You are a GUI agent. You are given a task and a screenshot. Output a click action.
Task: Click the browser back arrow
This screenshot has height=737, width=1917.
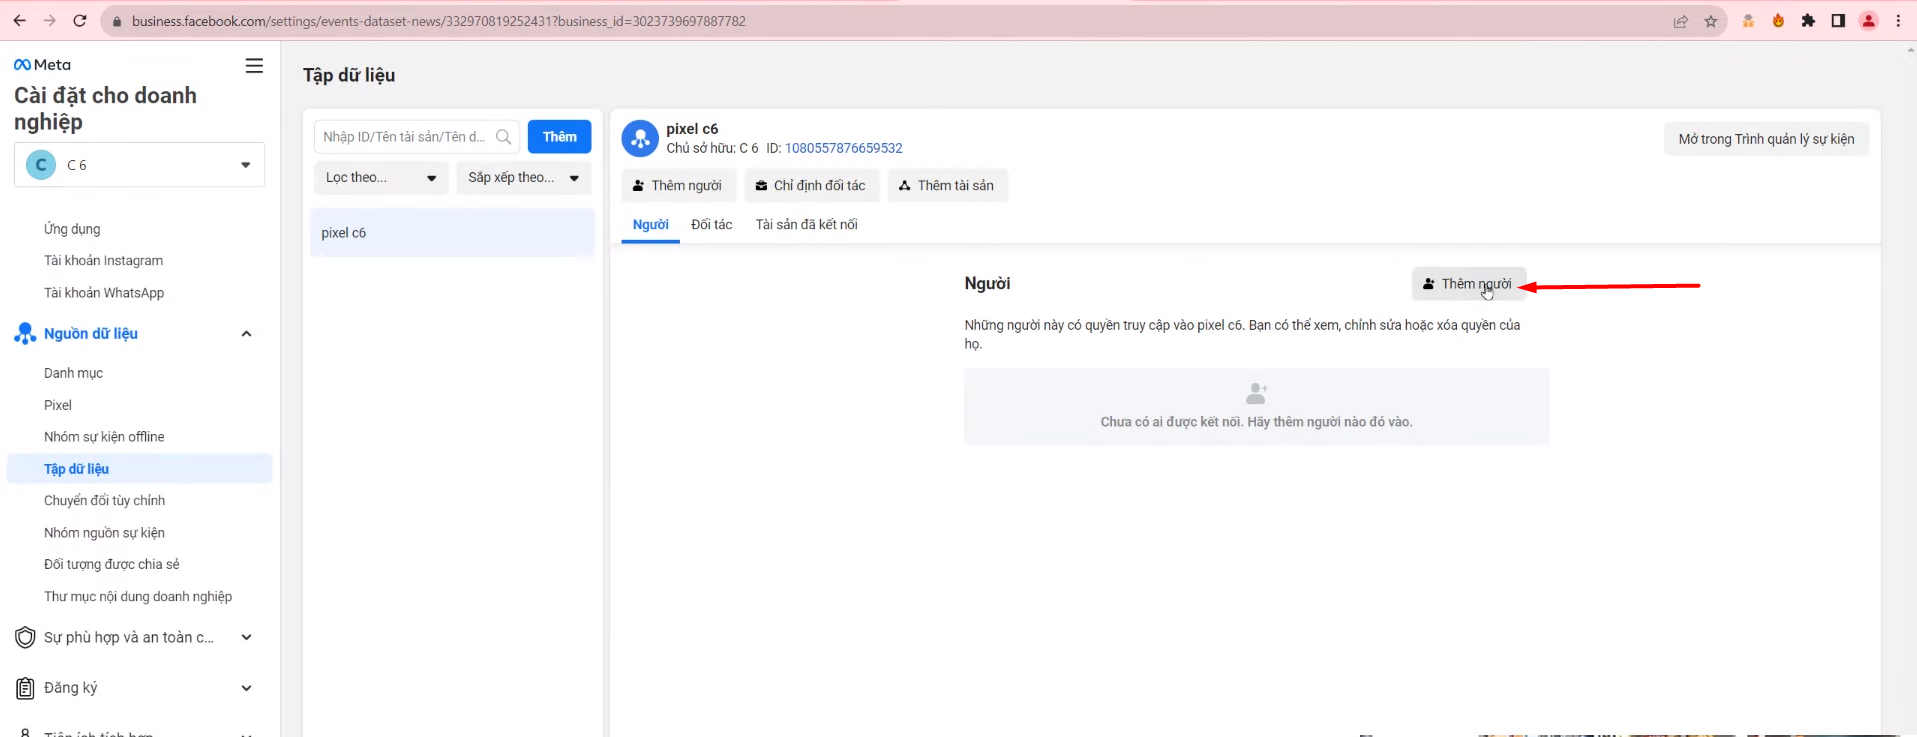tap(19, 21)
